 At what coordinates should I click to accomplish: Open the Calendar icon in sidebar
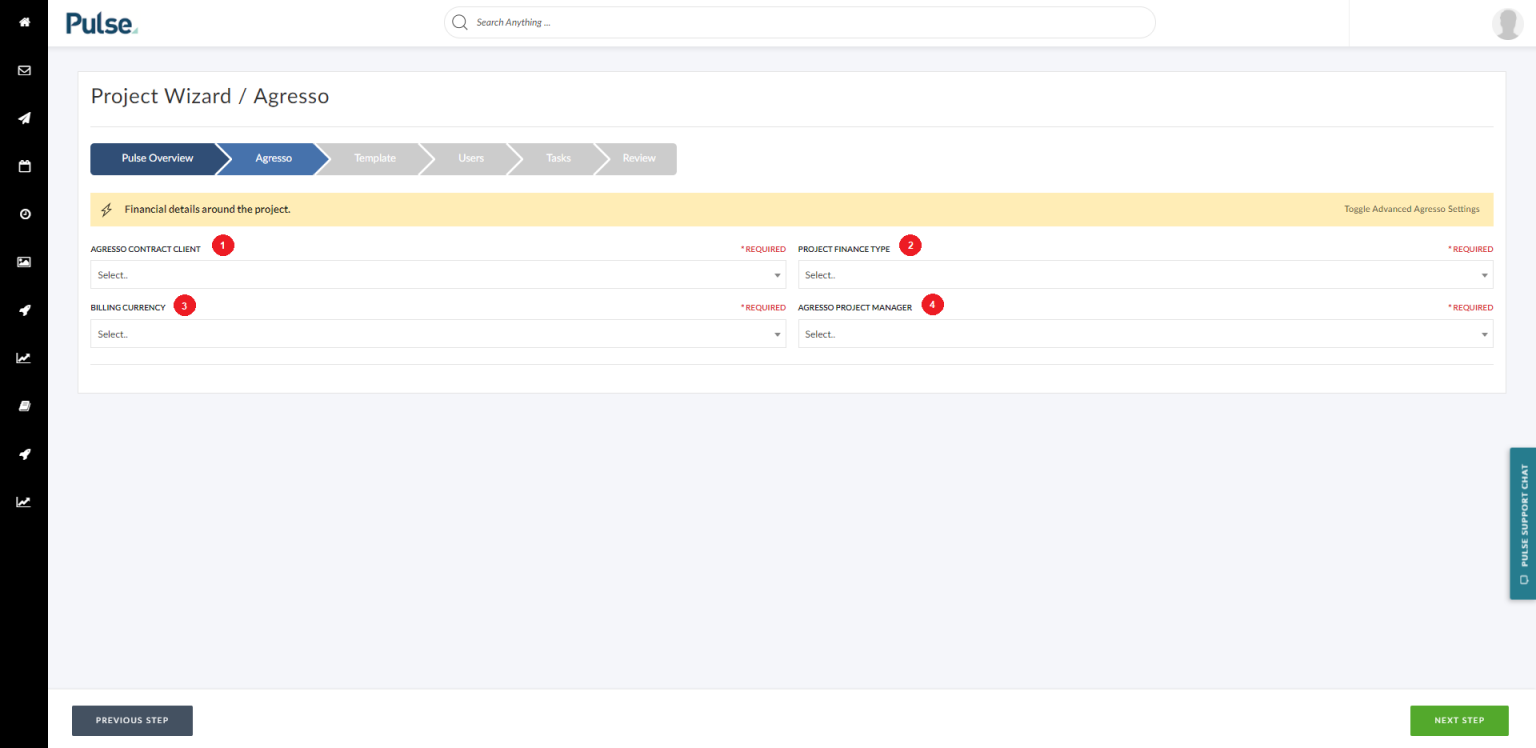[x=23, y=166]
